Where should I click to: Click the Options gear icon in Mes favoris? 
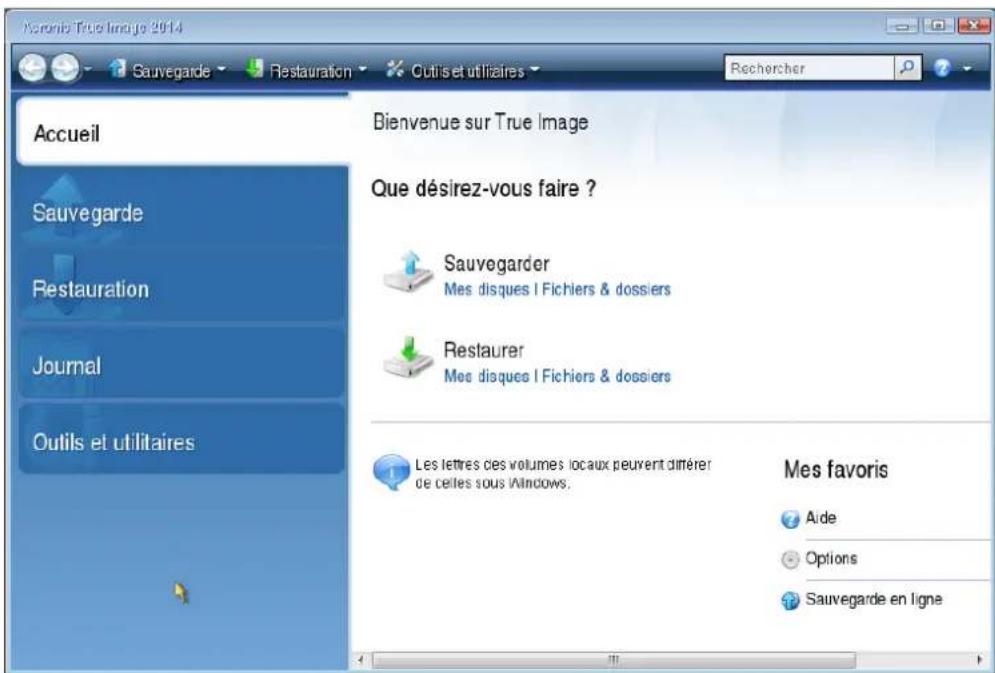pos(790,561)
